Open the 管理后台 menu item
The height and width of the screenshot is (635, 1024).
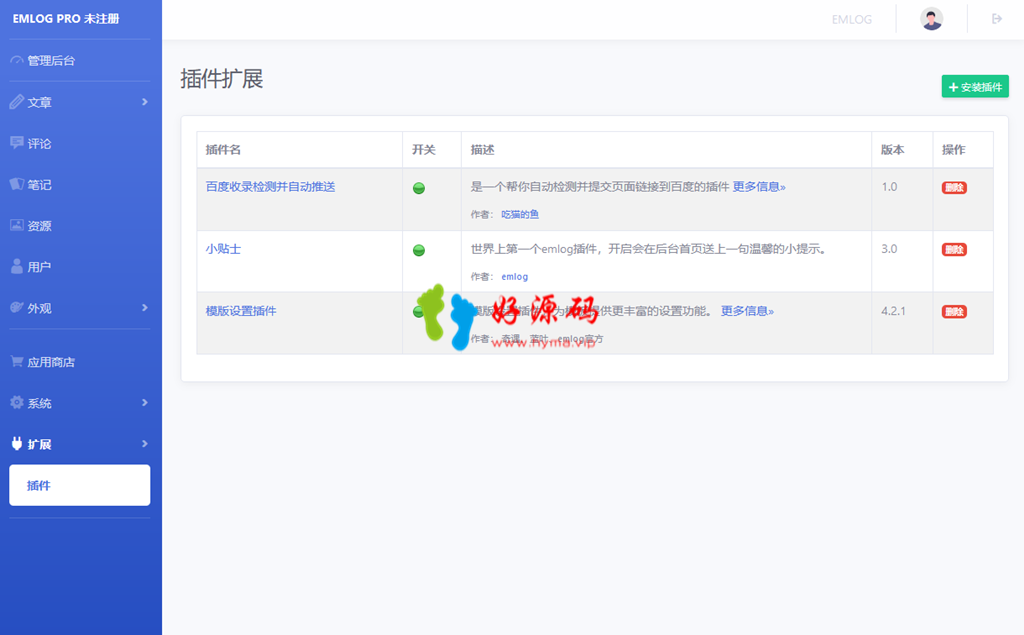(80, 61)
